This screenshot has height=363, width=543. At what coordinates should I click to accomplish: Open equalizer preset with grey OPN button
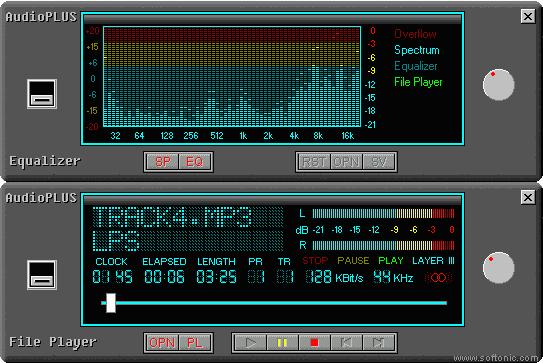click(x=346, y=162)
